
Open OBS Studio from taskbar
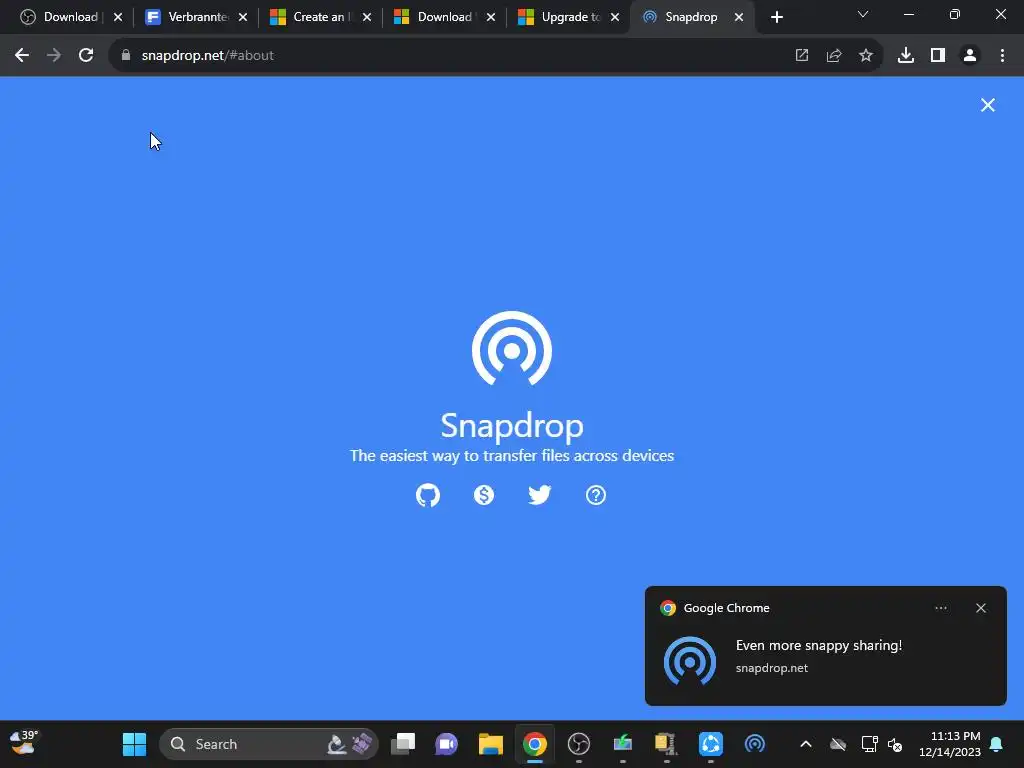click(x=579, y=744)
